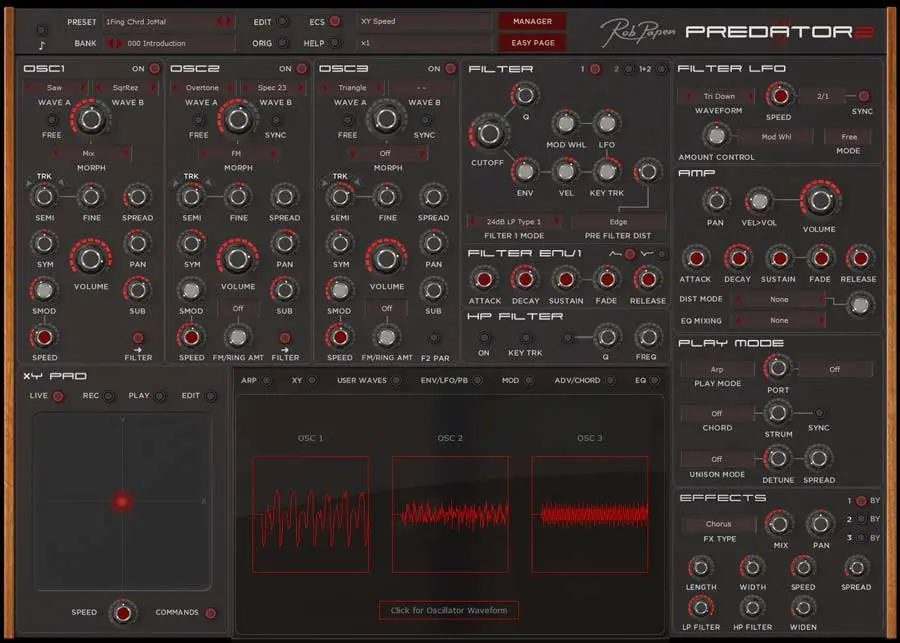
Task: Toggle OSC3 ON switch
Action: pos(451,68)
